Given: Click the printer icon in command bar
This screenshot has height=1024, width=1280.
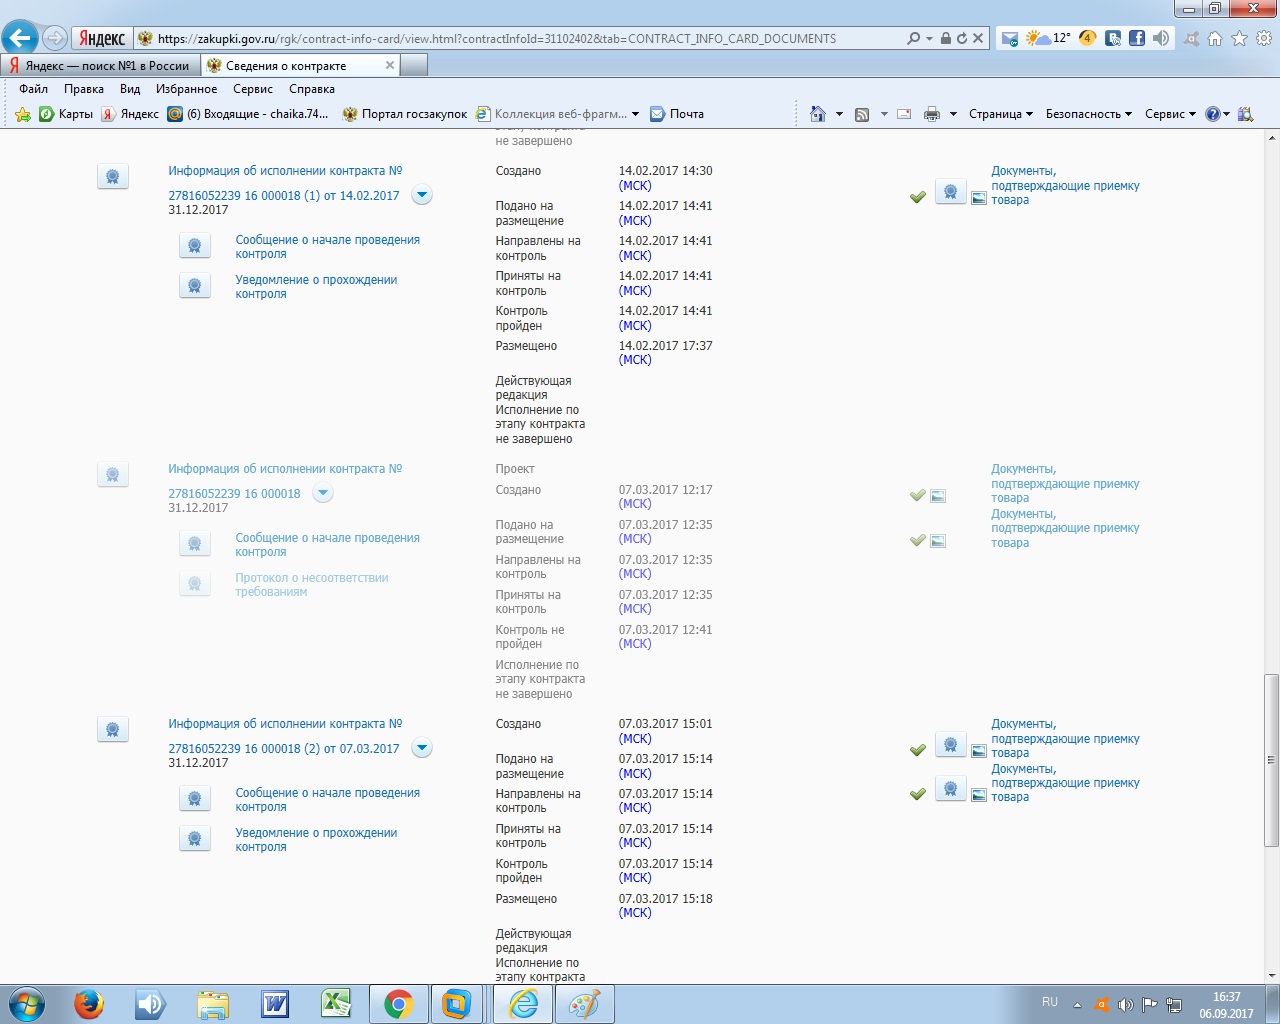Looking at the screenshot, I should [932, 114].
